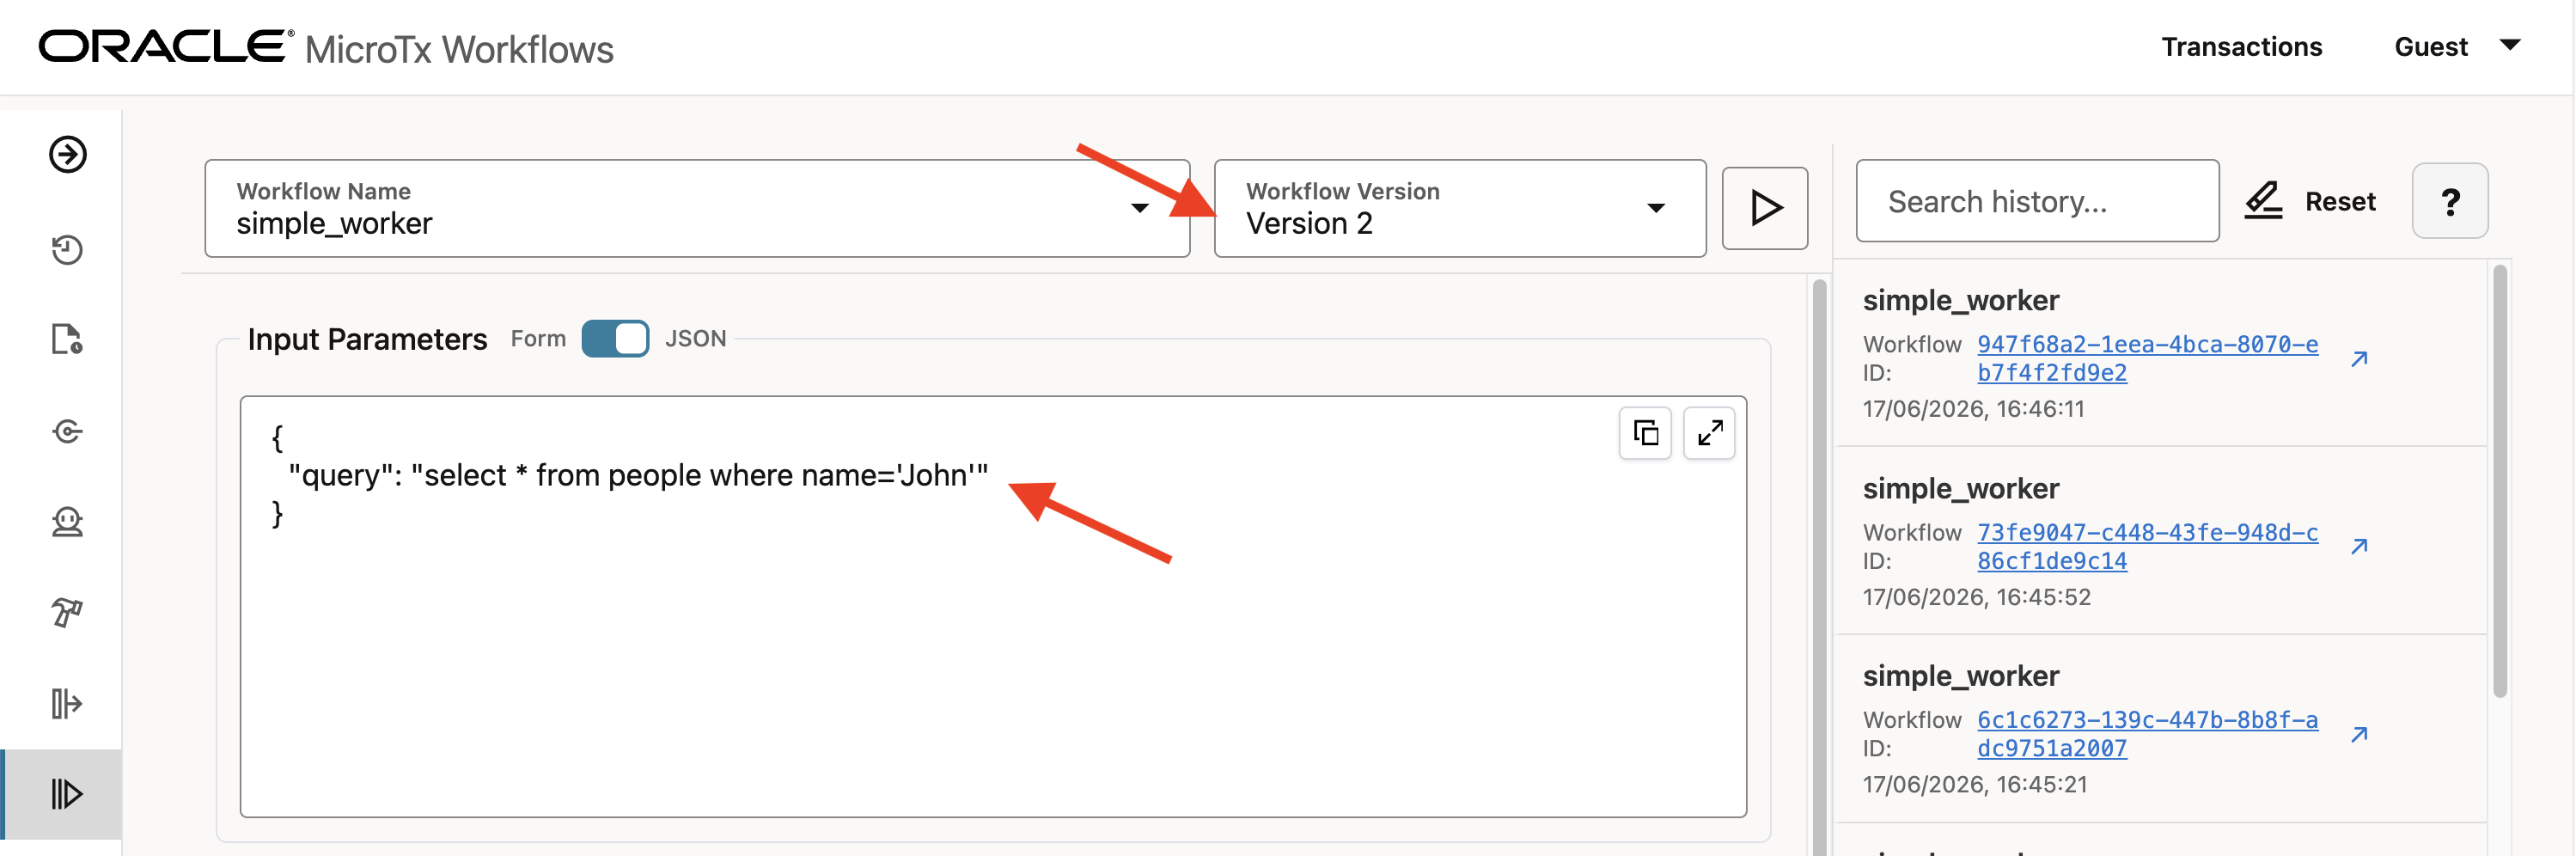Expand the sidebar with the circled arrow icon
Screen dimensions: 2576x856
point(68,155)
